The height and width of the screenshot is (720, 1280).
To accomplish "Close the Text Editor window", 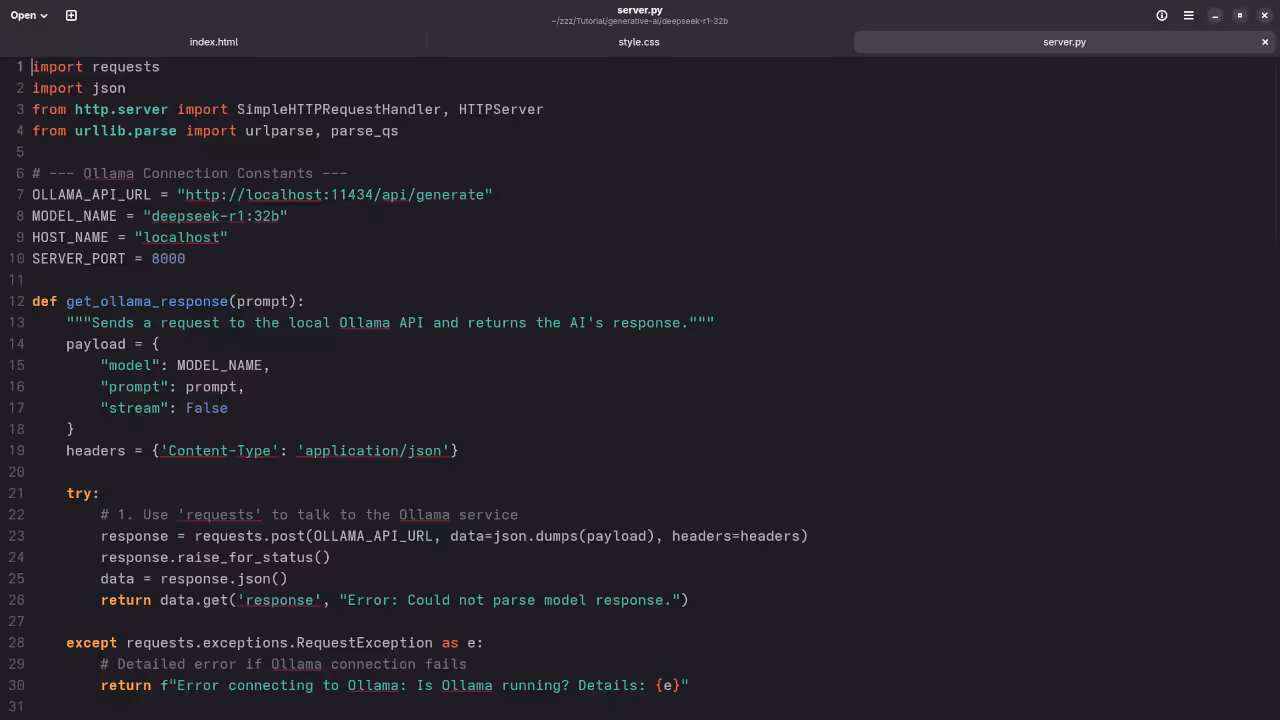I will click(1265, 15).
